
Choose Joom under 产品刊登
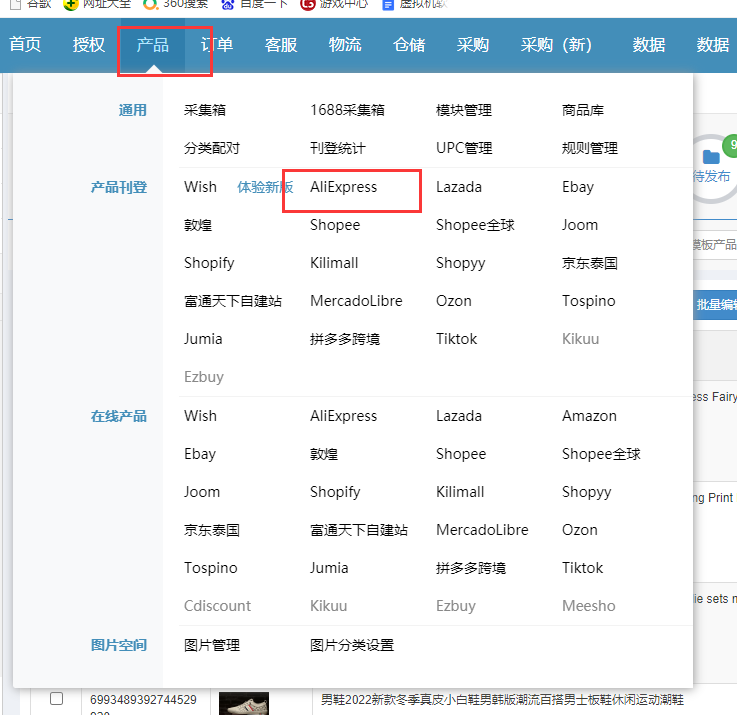580,225
